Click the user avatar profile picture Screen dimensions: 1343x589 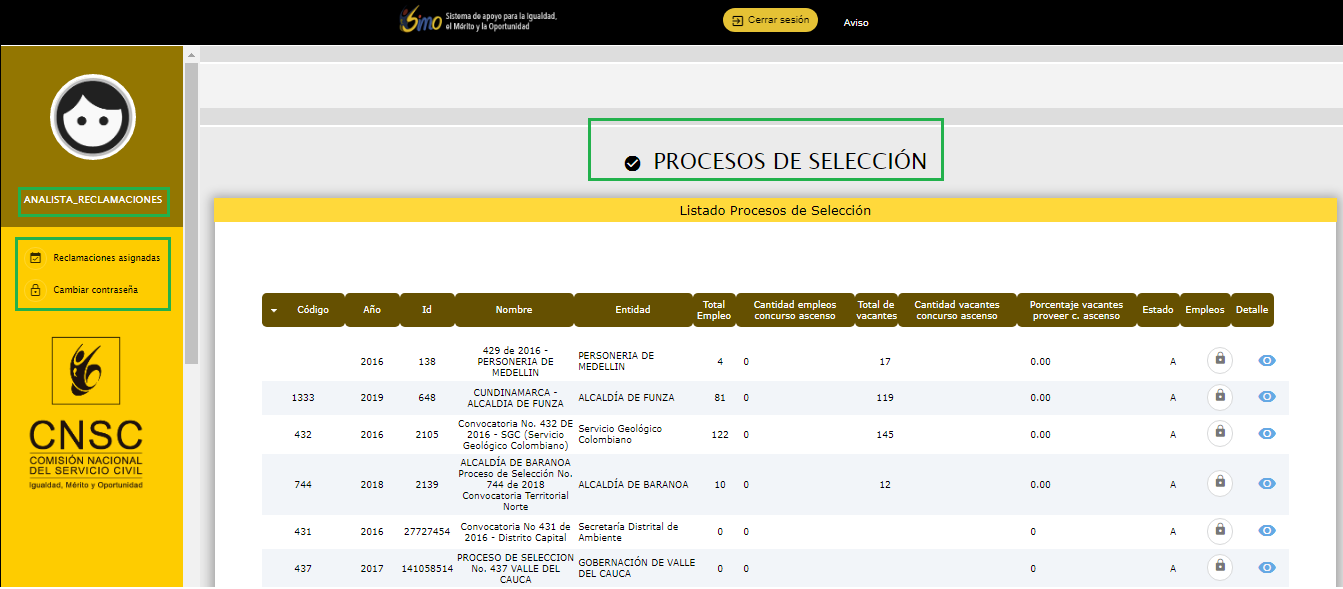[93, 117]
